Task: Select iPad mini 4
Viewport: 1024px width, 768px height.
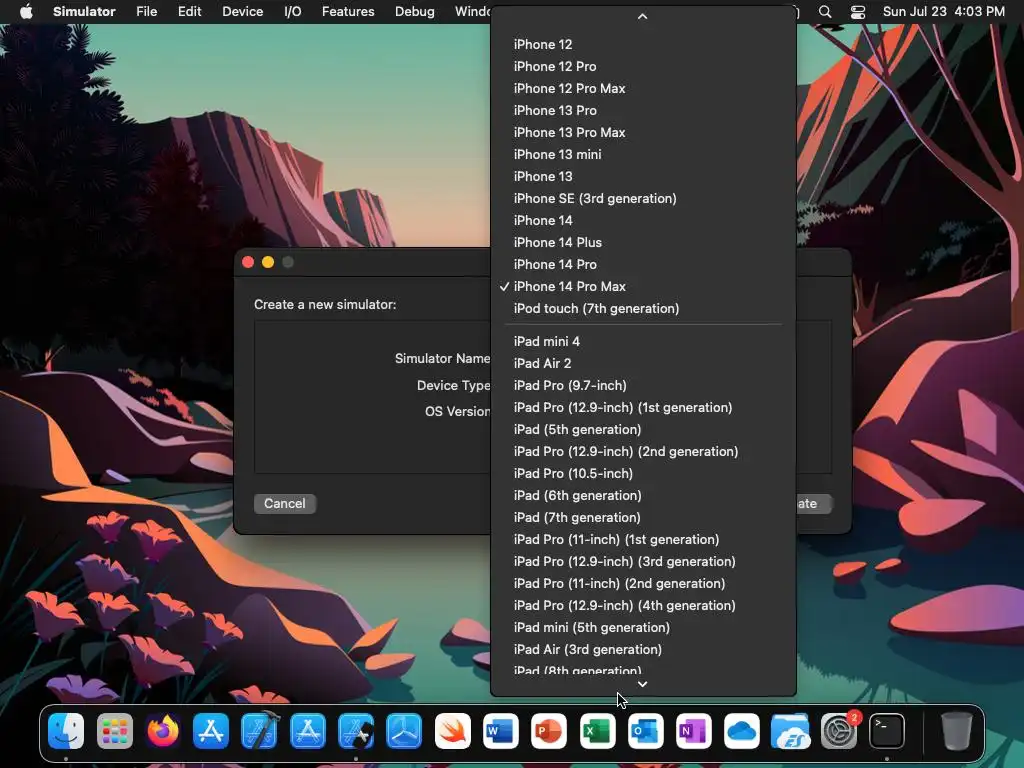Action: 643,342
